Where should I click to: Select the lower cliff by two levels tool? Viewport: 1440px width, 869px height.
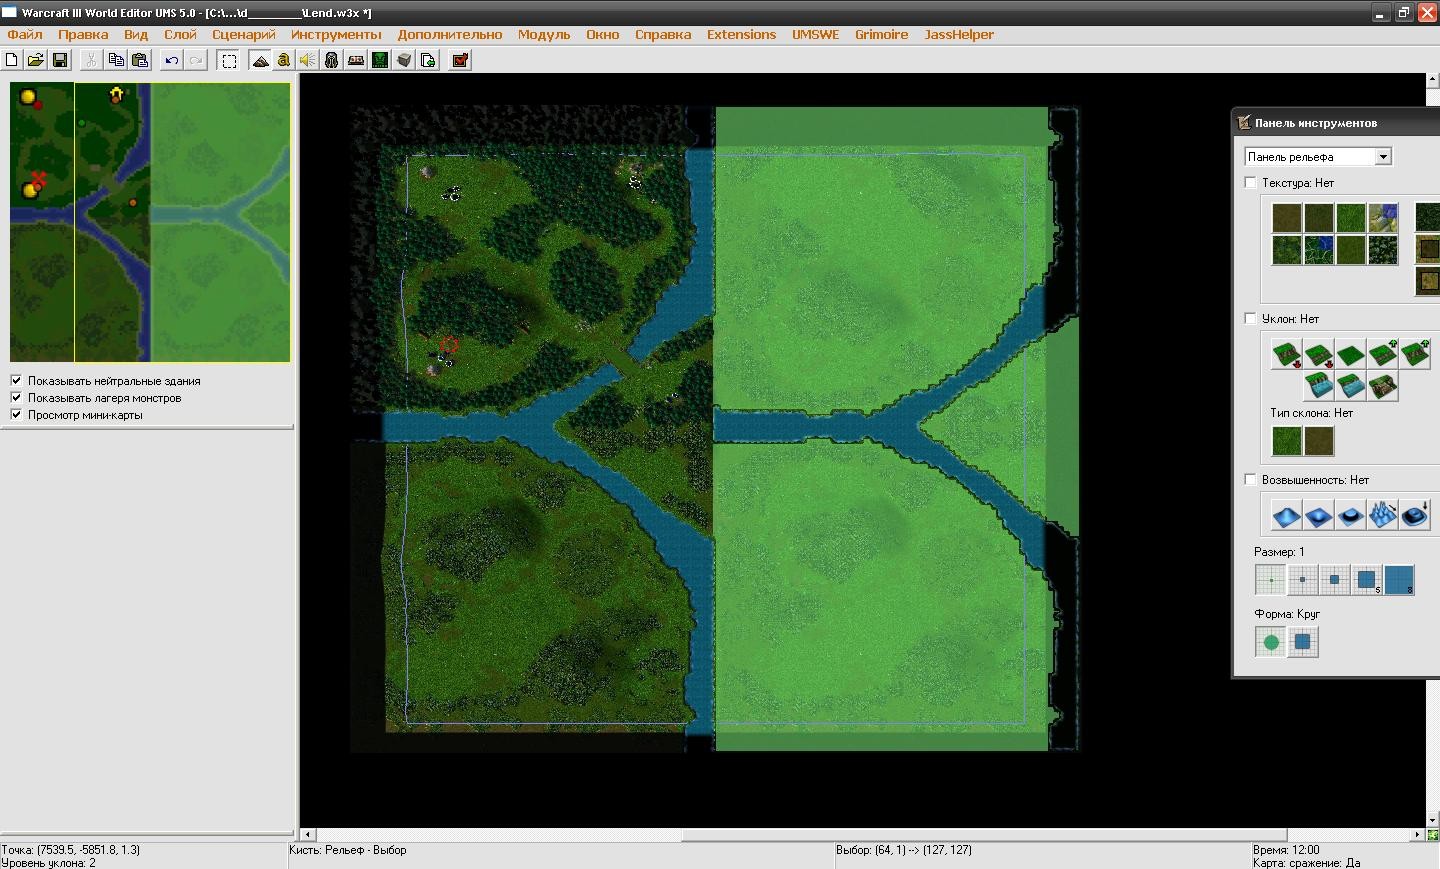[1287, 354]
